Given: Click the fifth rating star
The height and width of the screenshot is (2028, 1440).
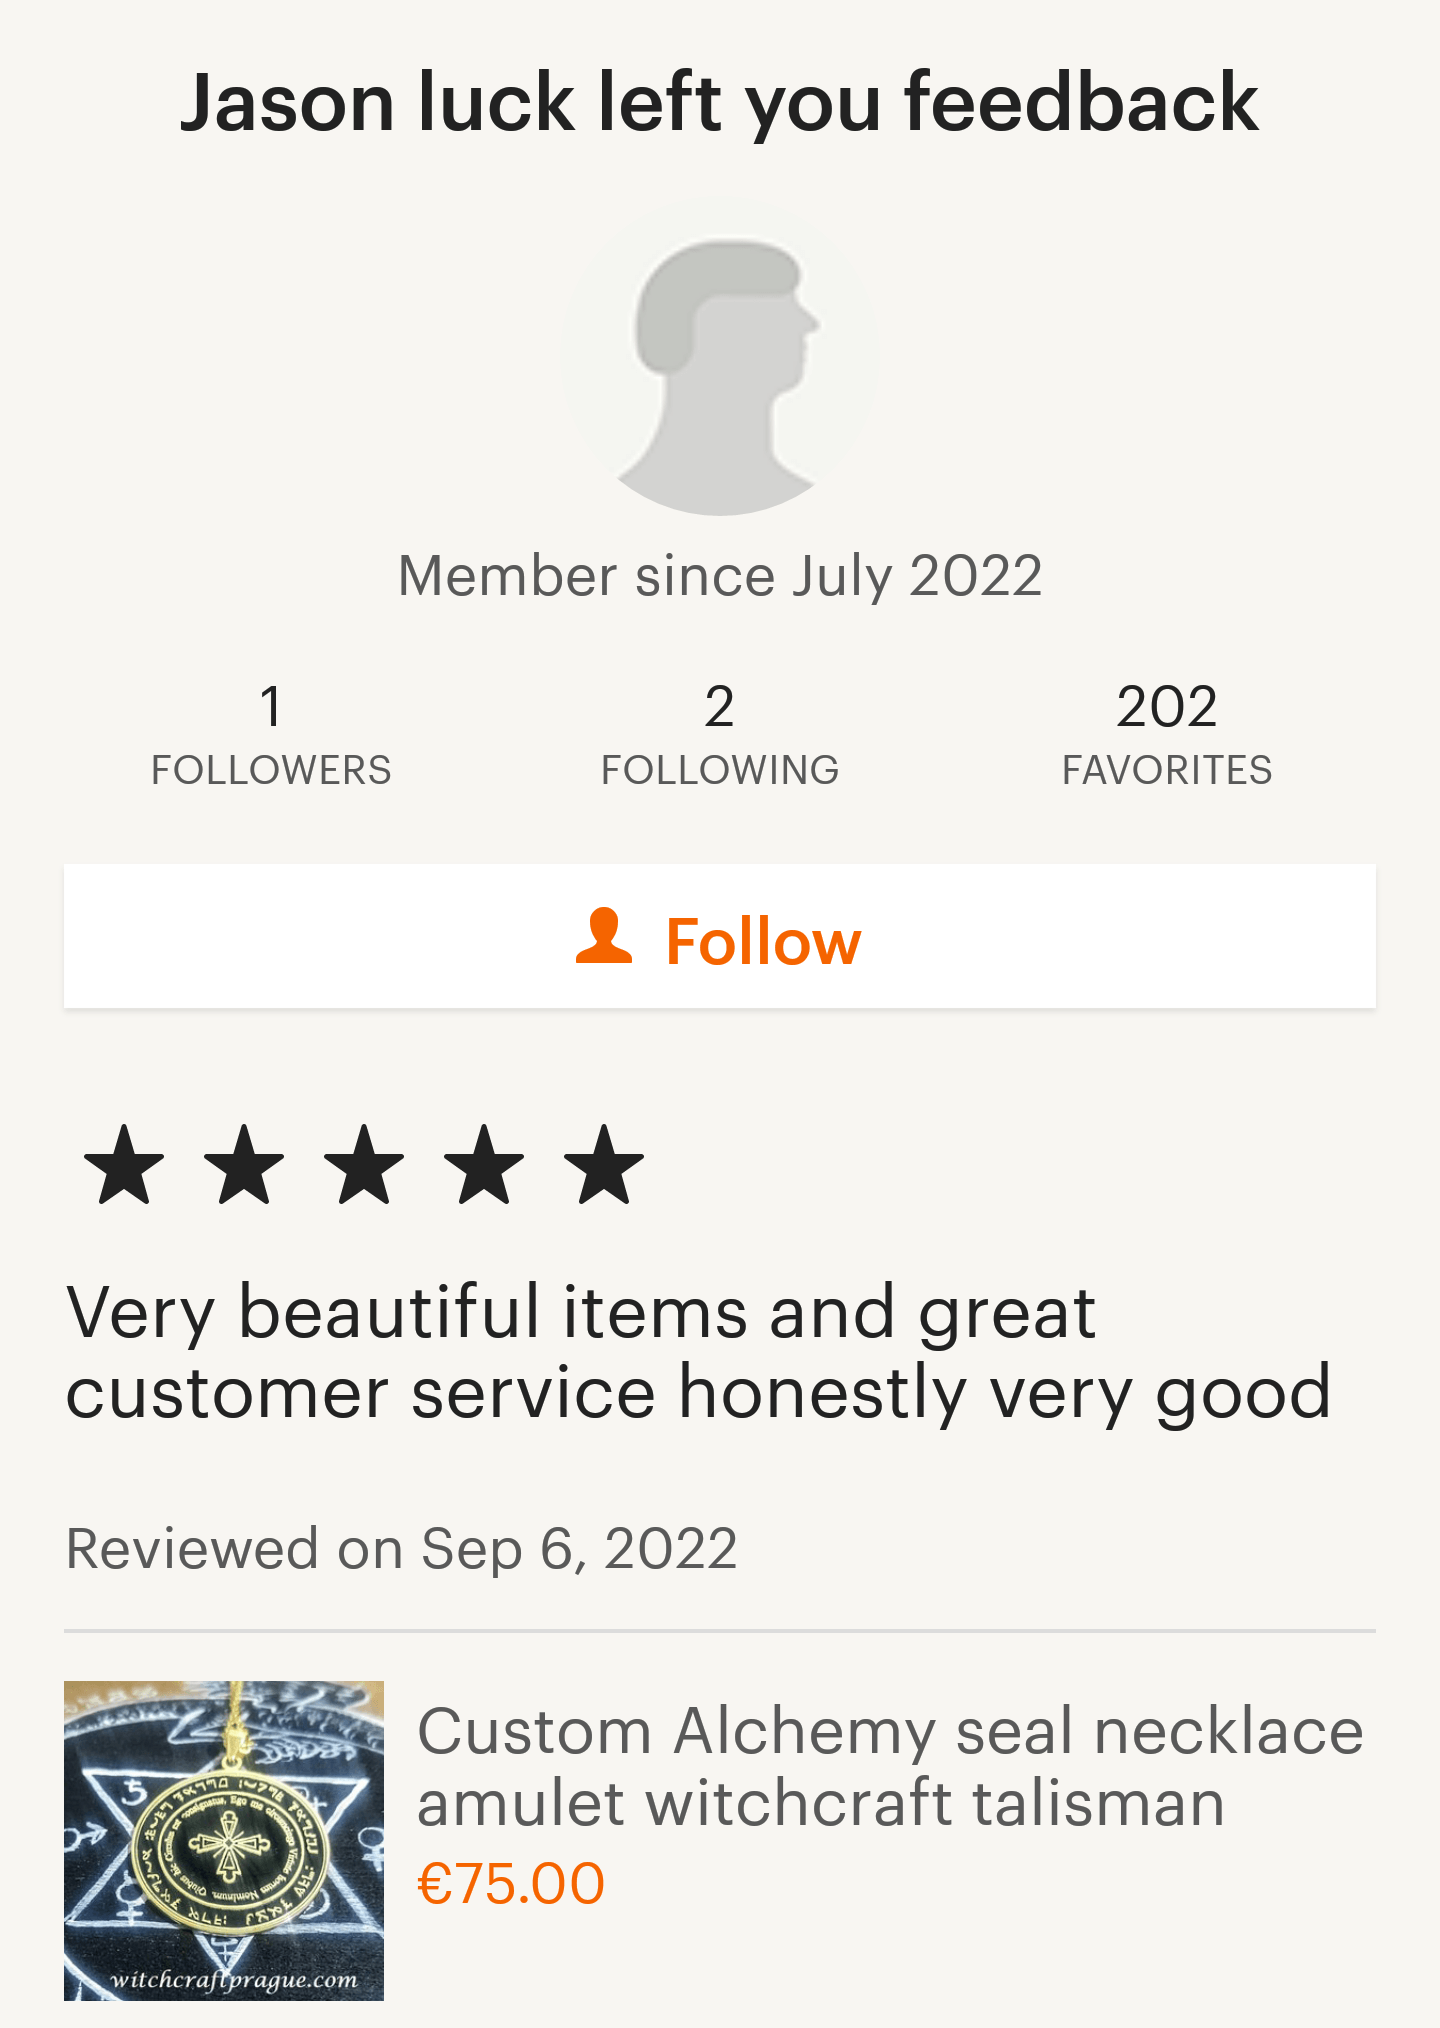Looking at the screenshot, I should (x=604, y=1165).
